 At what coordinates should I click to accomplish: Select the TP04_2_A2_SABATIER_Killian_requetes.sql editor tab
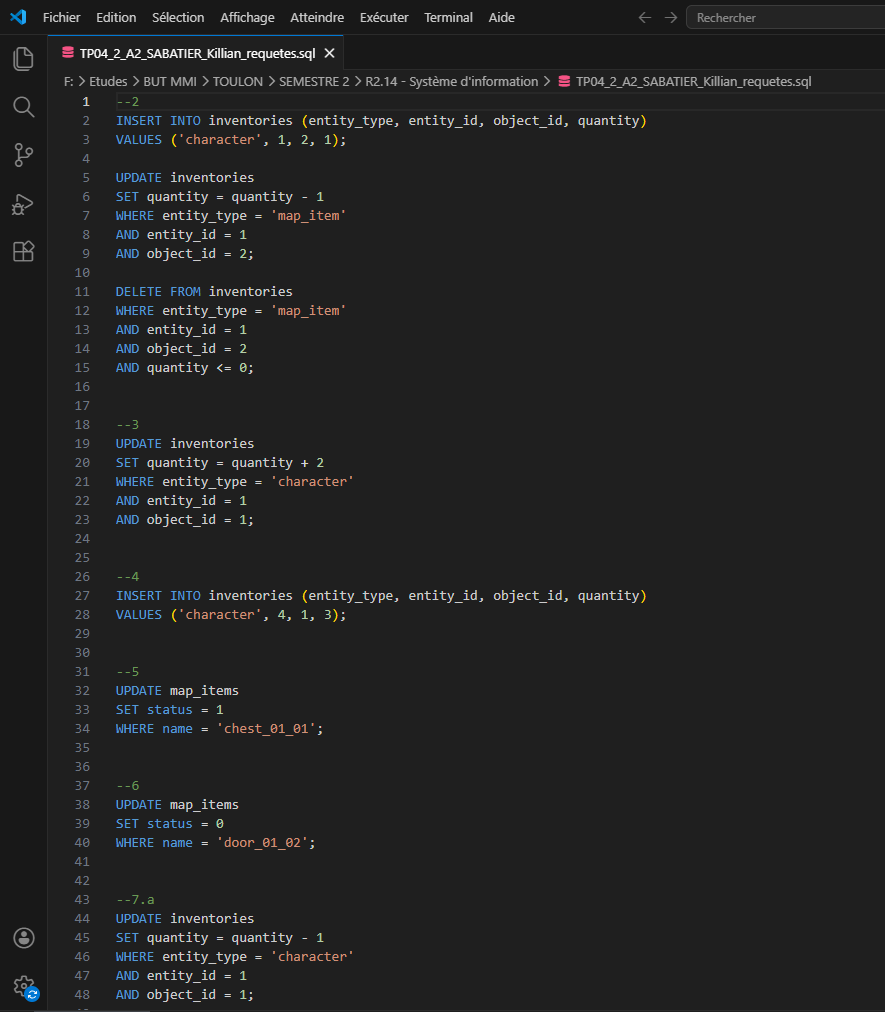click(196, 53)
